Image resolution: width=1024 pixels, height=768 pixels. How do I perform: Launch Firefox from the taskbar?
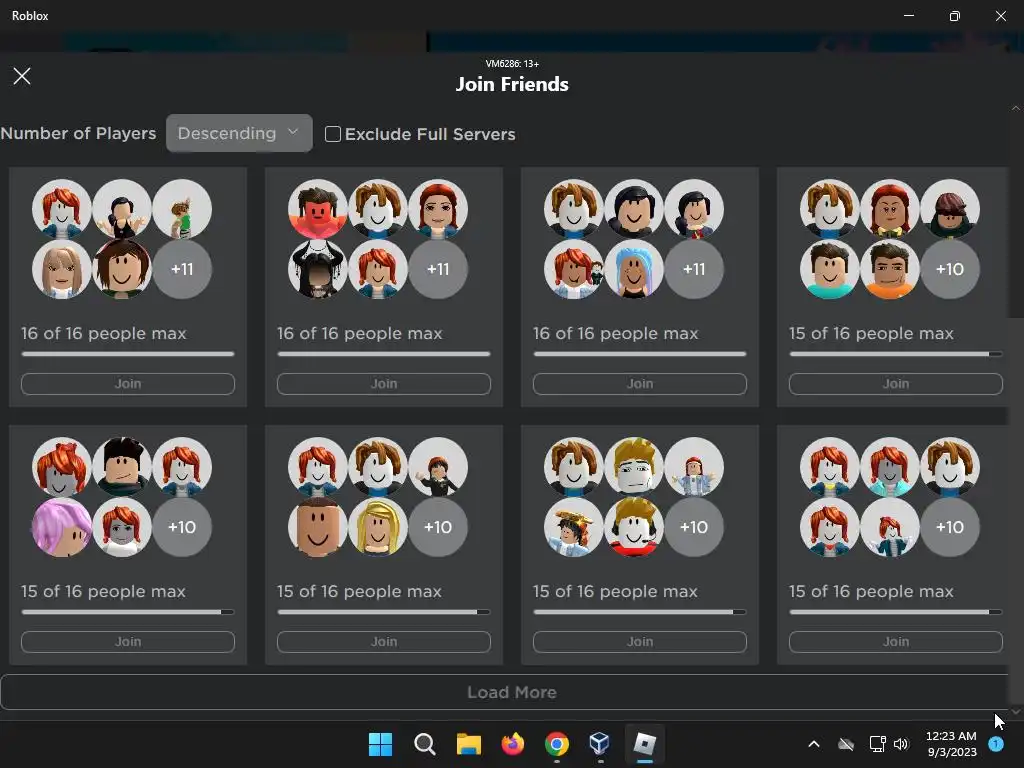click(x=513, y=744)
